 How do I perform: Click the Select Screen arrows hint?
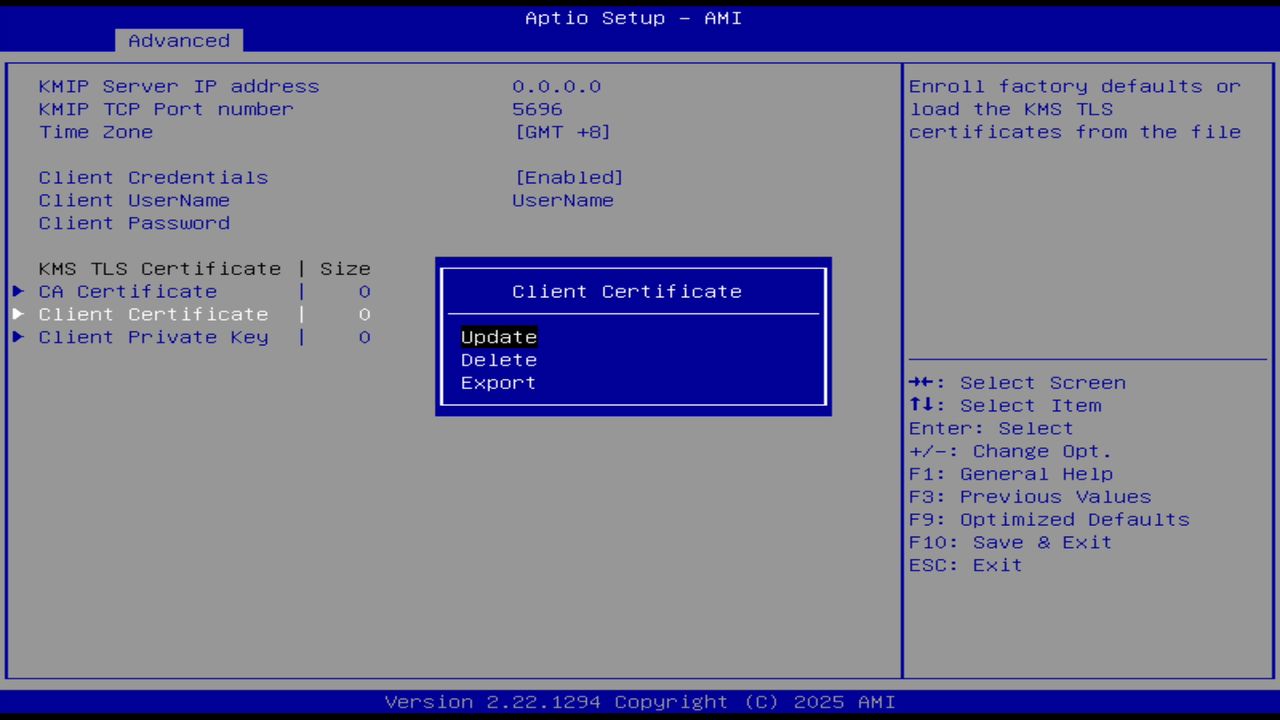(x=1017, y=383)
